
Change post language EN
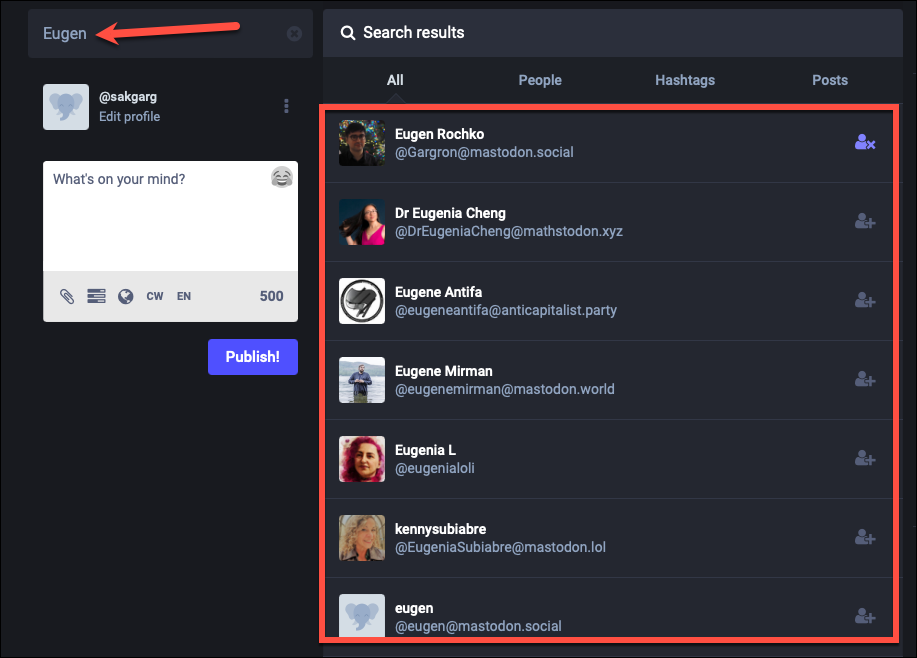[184, 297]
